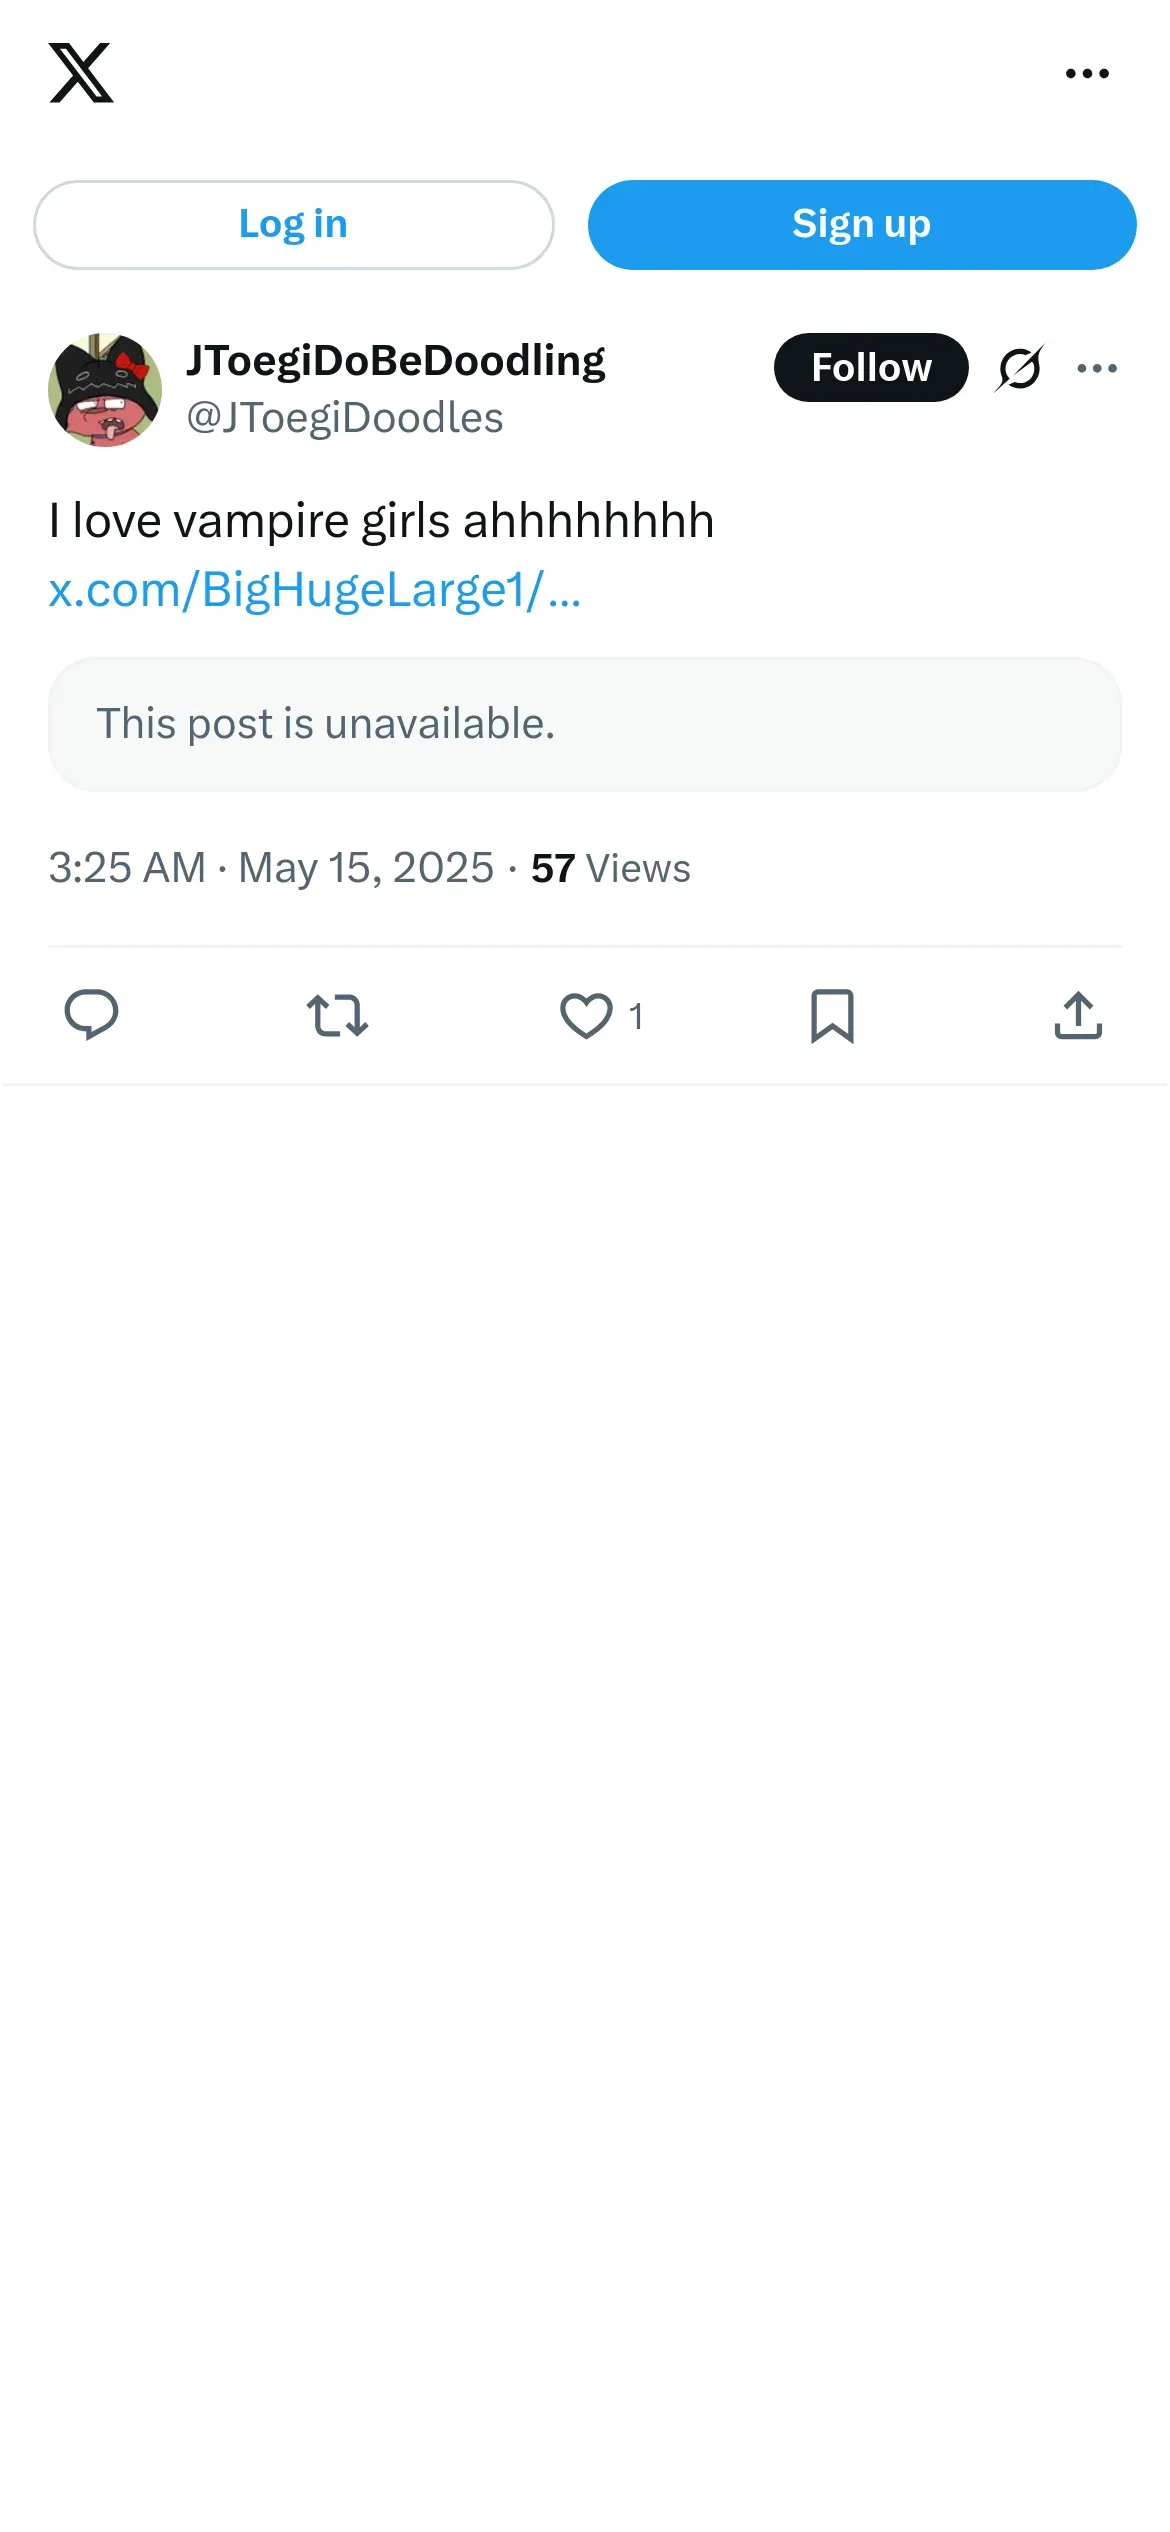Image resolution: width=1170 pixels, height=2532 pixels.
Task: Open JToegiDoBeDoodling's profile avatar
Action: (105, 390)
